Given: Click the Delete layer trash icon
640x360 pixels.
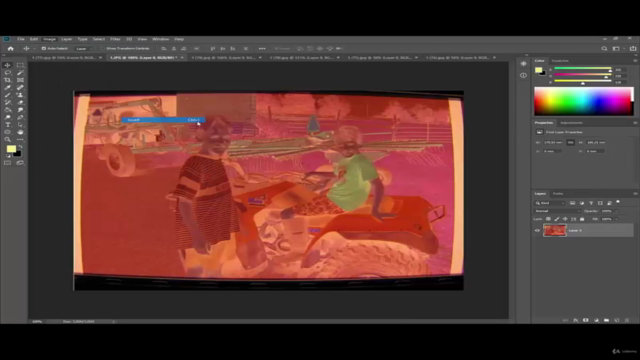Looking at the screenshot, I should [x=627, y=320].
